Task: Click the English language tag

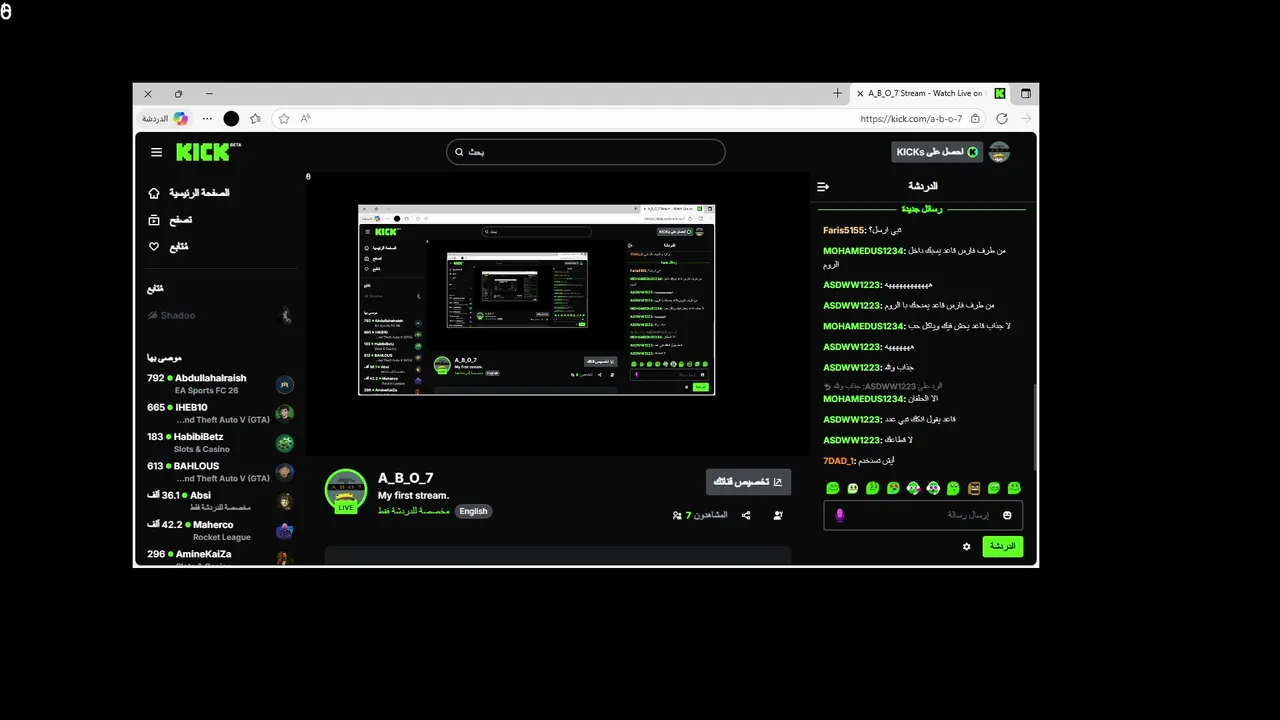Action: [474, 511]
